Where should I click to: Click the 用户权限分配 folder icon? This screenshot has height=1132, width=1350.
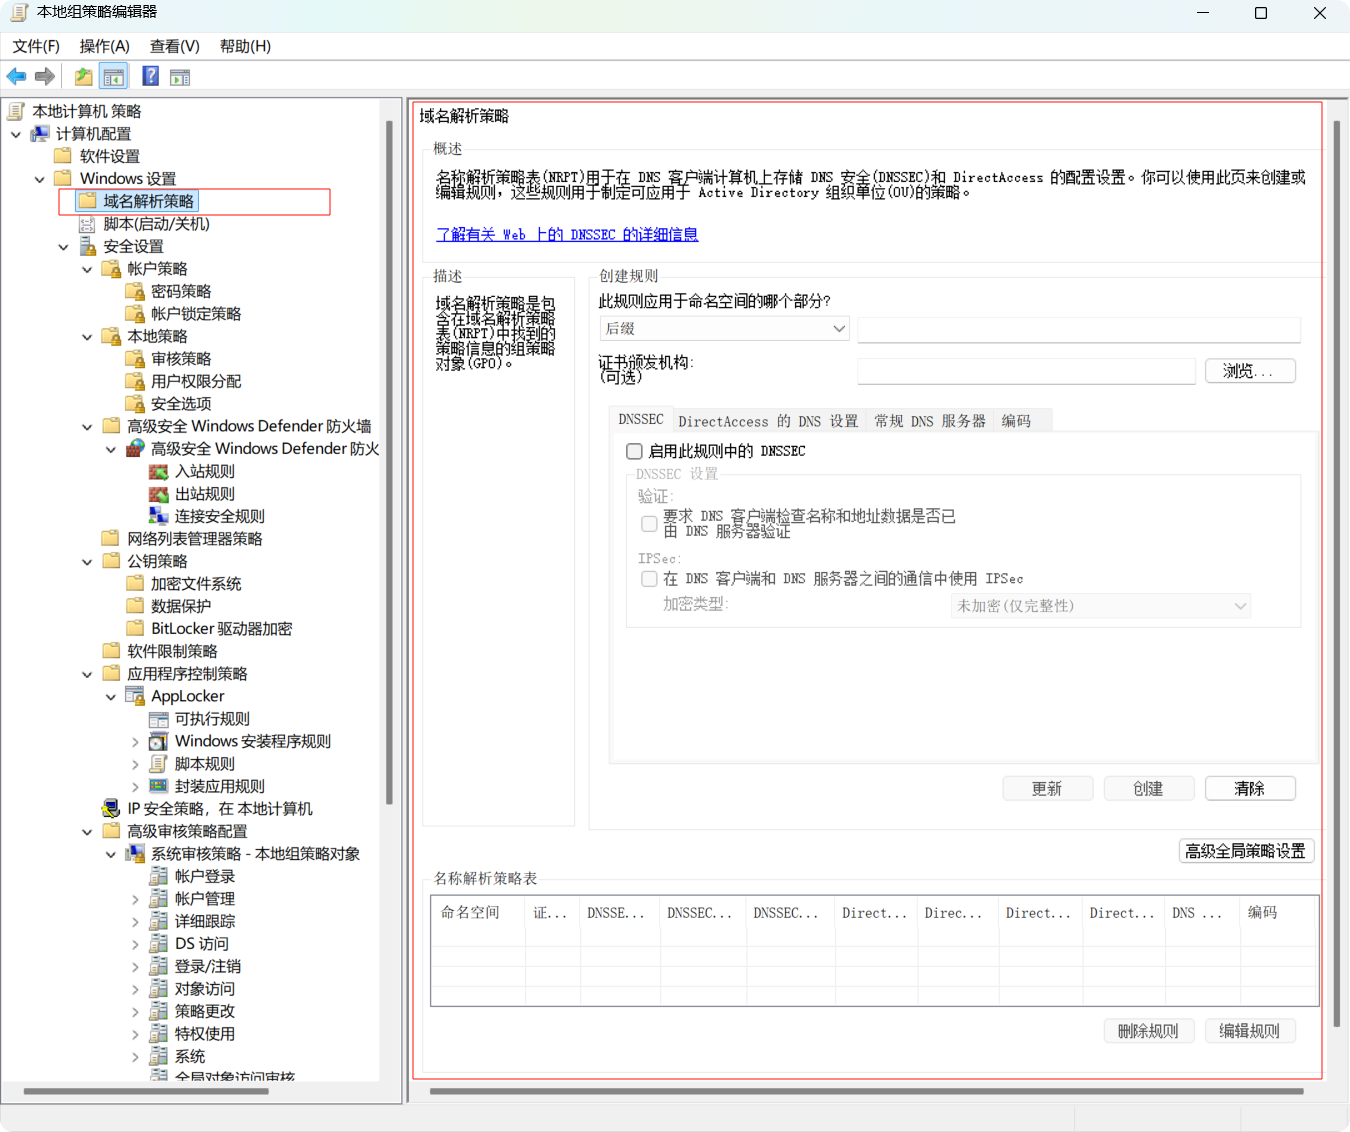point(135,381)
